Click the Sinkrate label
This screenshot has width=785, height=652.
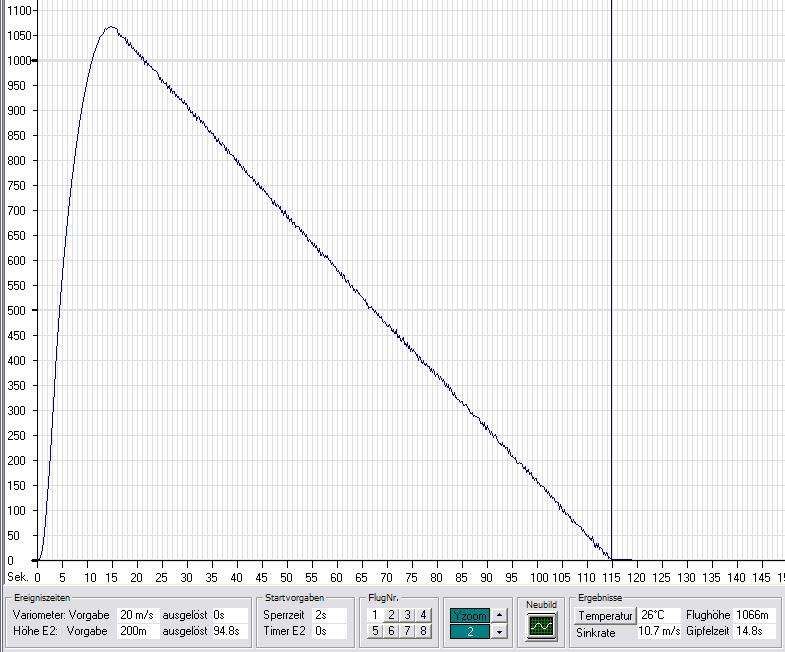click(595, 632)
